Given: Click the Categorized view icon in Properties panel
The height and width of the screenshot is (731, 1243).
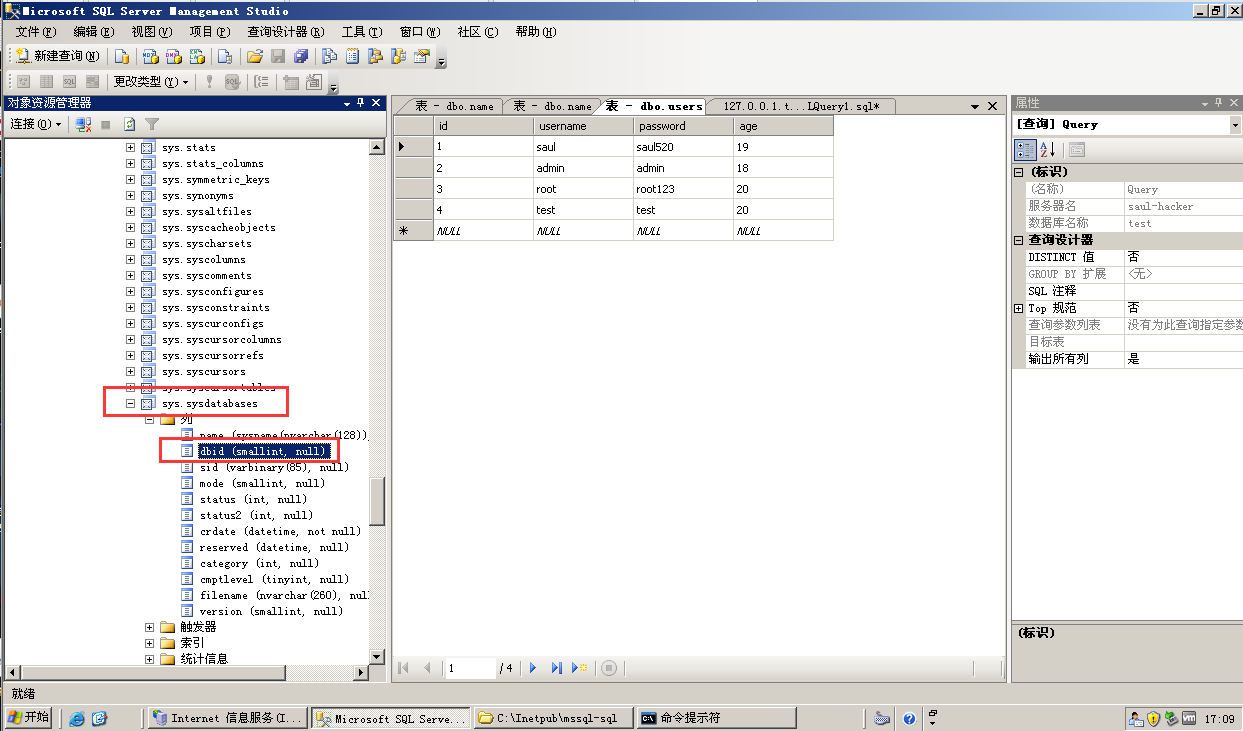Looking at the screenshot, I should tap(1025, 150).
